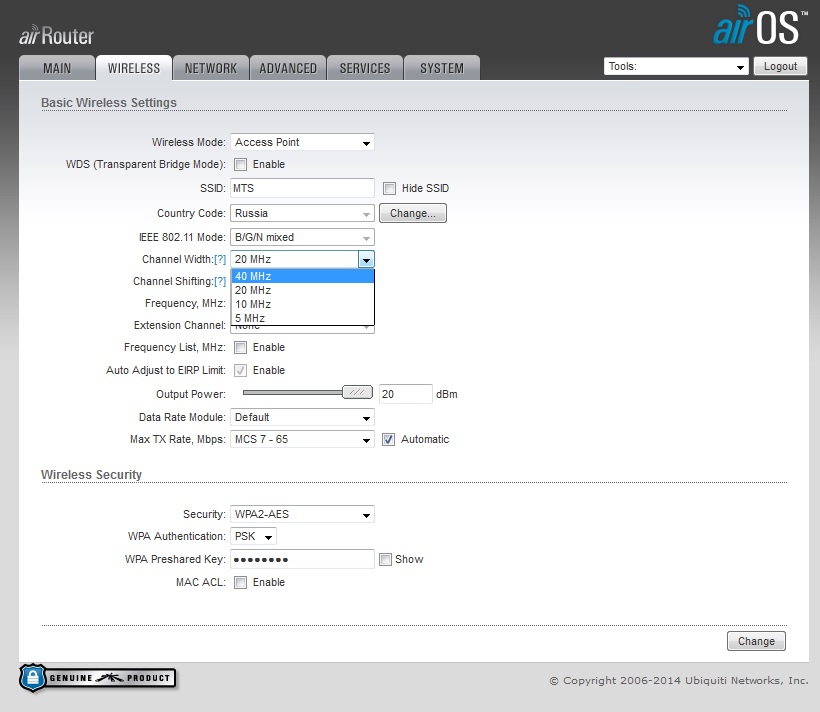Viewport: 820px width, 712px height.
Task: Select 40 MHz from channel width list
Action: [x=302, y=276]
